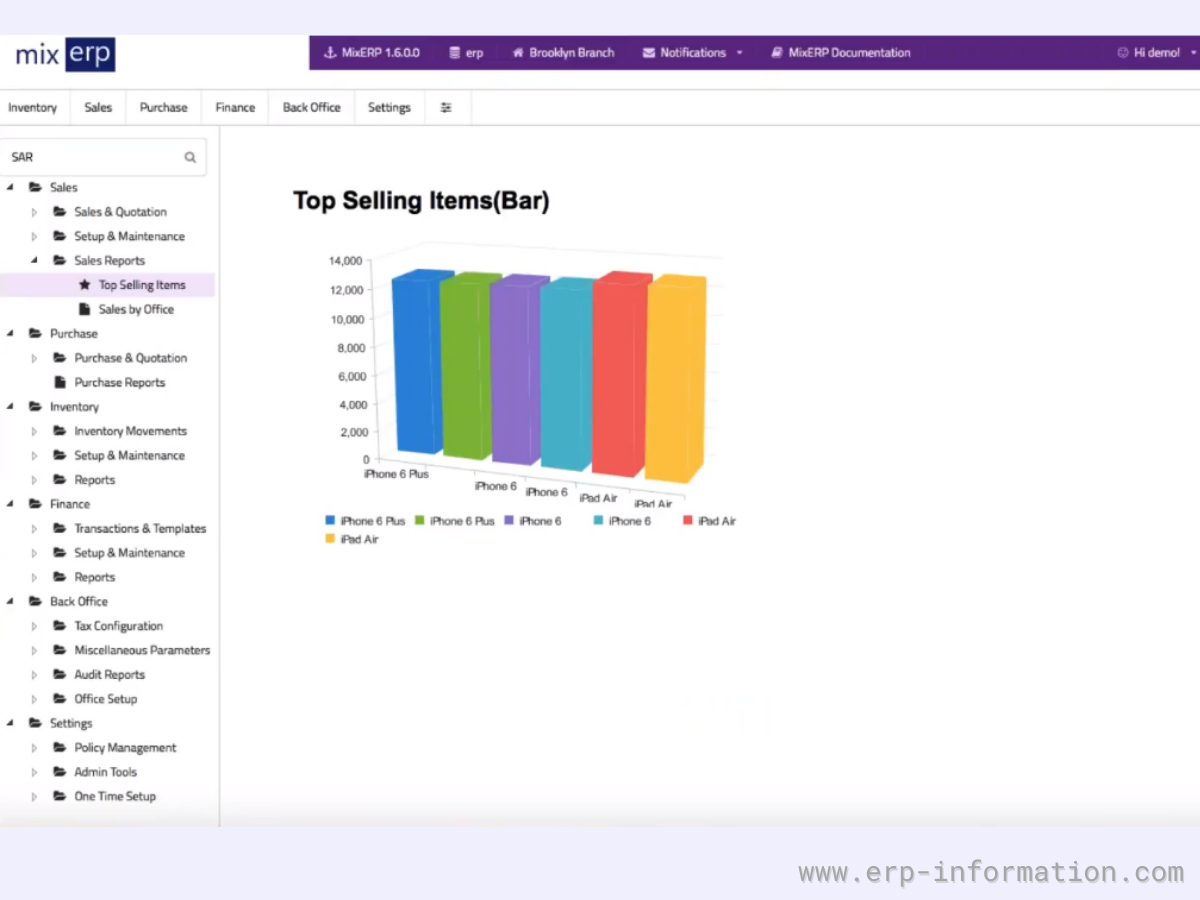This screenshot has width=1200, height=900.
Task: Click the file icon for Purchase Reports
Action: [60, 382]
